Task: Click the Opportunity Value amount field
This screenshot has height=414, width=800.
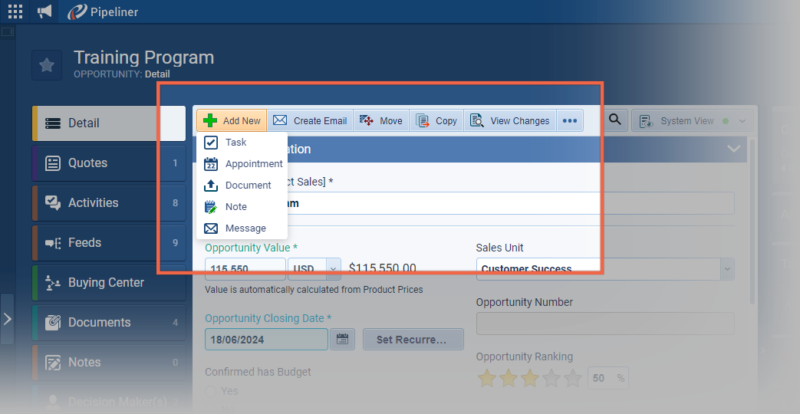Action: click(x=245, y=269)
